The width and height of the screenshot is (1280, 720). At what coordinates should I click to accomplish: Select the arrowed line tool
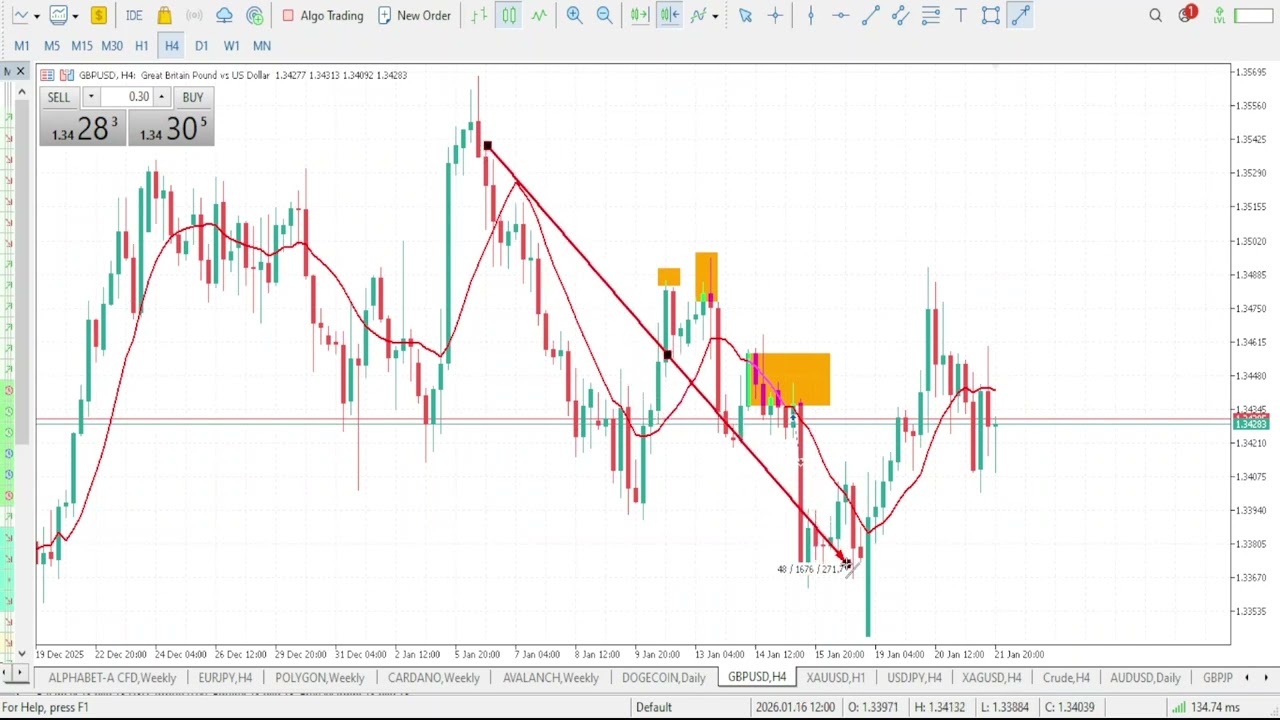1020,15
